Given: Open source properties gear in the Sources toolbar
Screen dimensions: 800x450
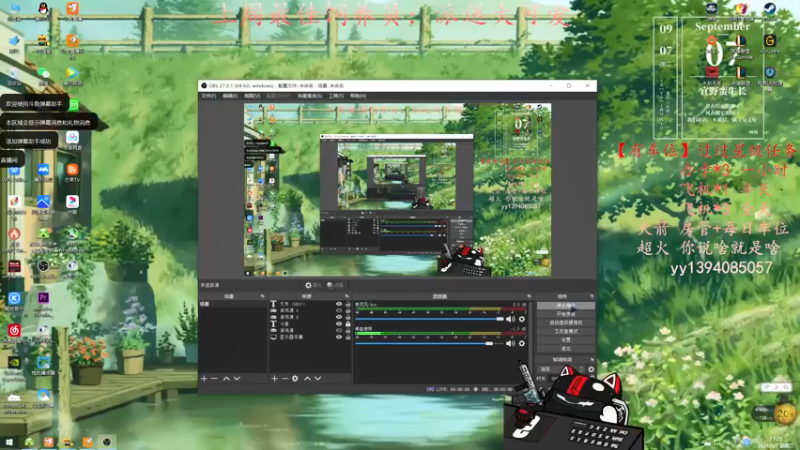Looking at the screenshot, I should [x=295, y=379].
